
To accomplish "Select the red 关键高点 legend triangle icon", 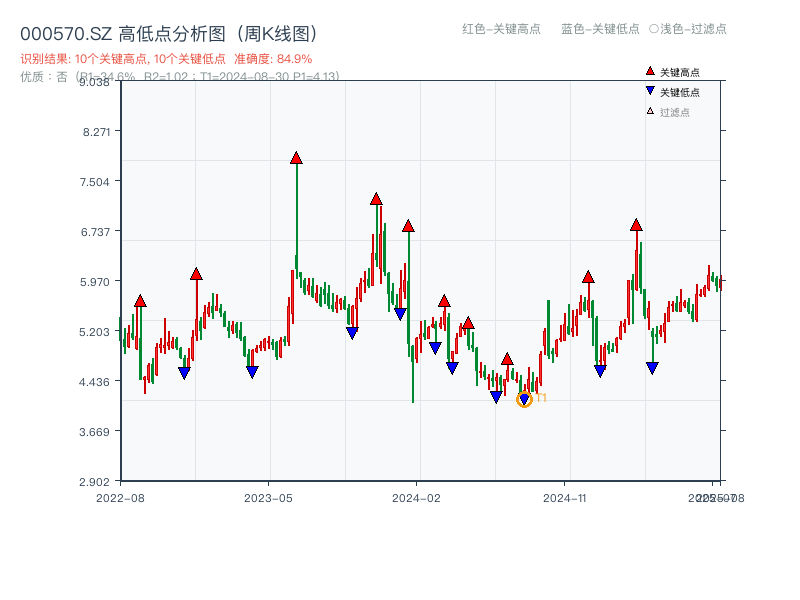I will click(650, 71).
